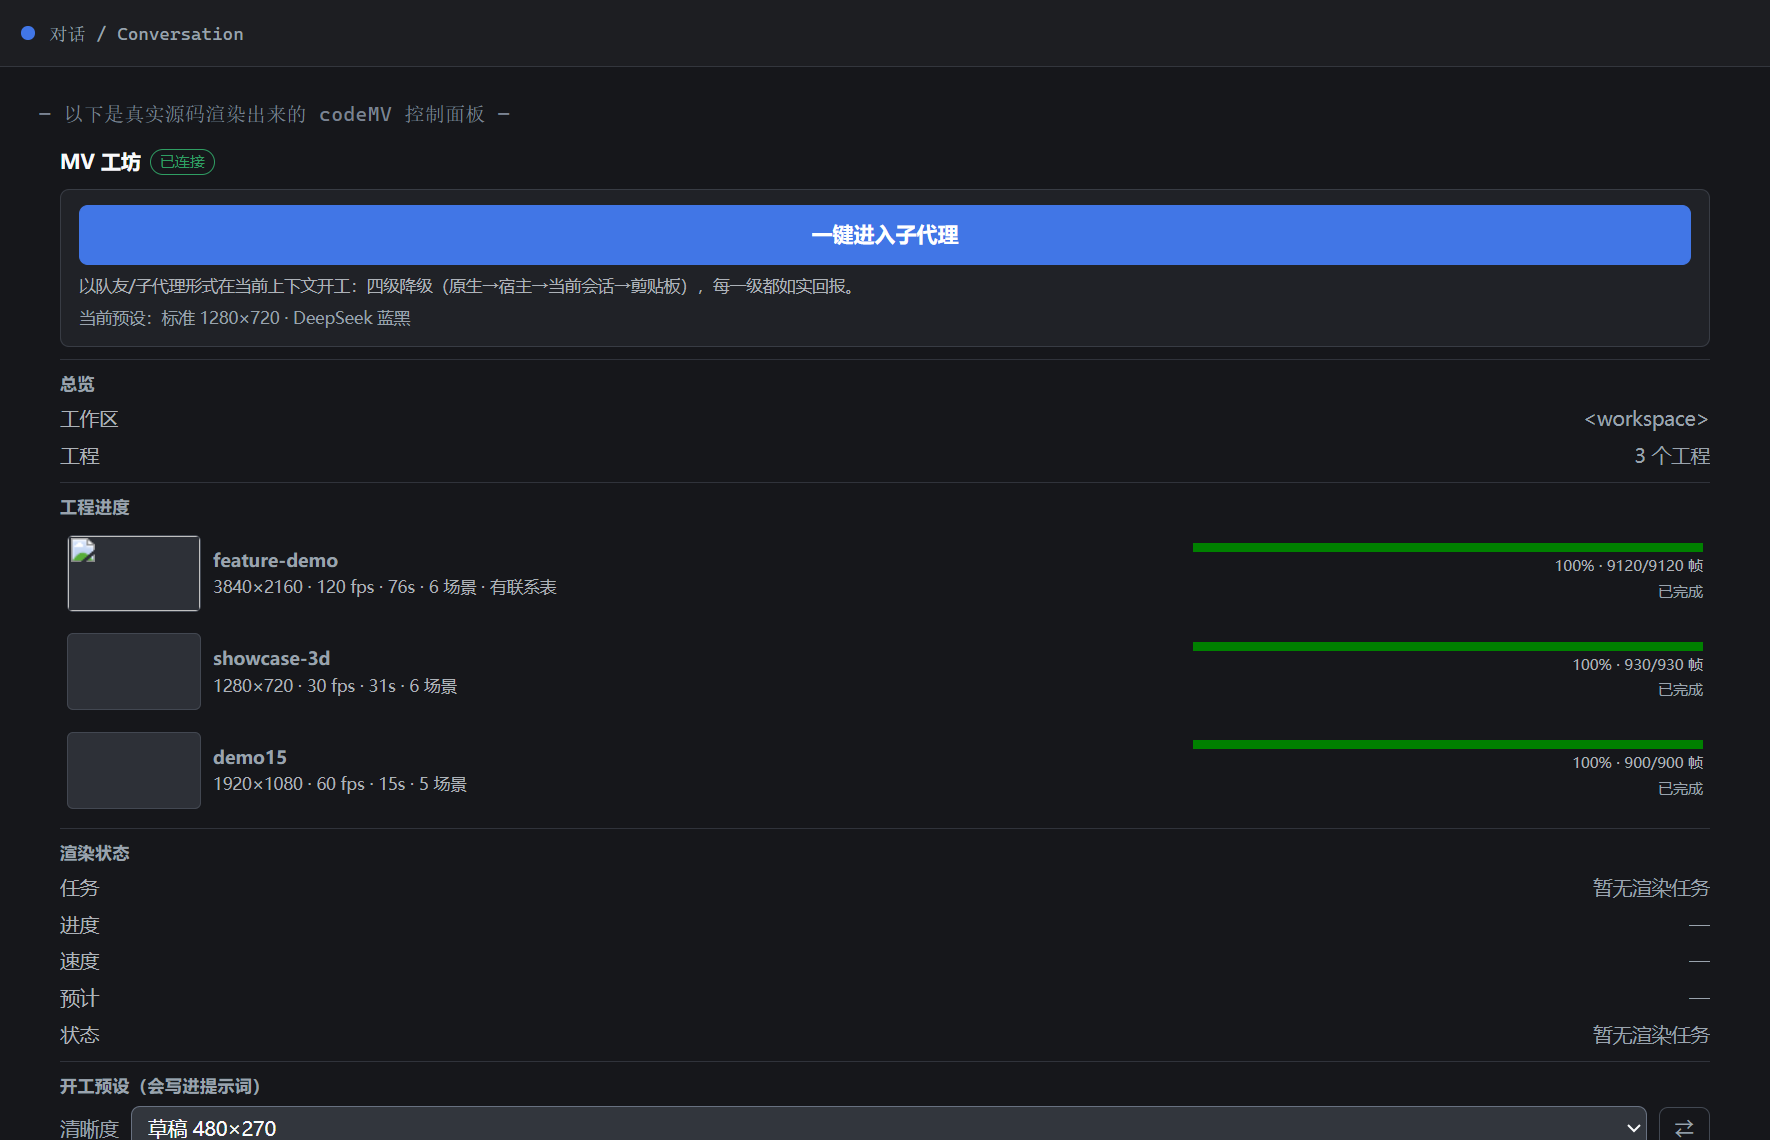Screen dimensions: 1770x1140
Task: Click the 已完成 label under feature-demo progress
Action: 1680,592
